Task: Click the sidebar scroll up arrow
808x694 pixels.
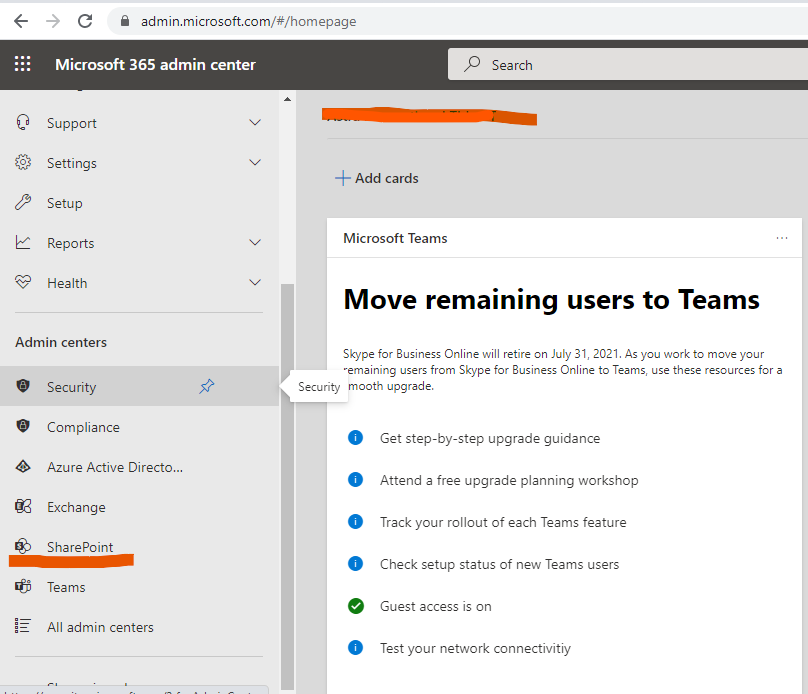Action: [x=288, y=99]
